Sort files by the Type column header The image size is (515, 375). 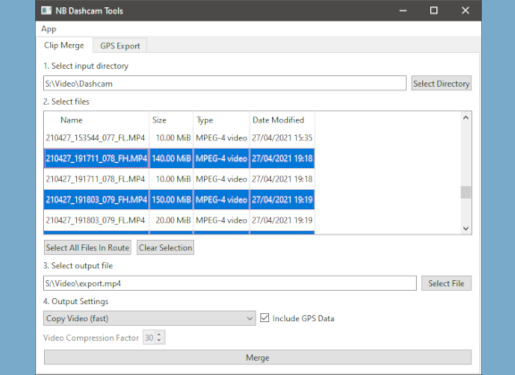coord(221,120)
